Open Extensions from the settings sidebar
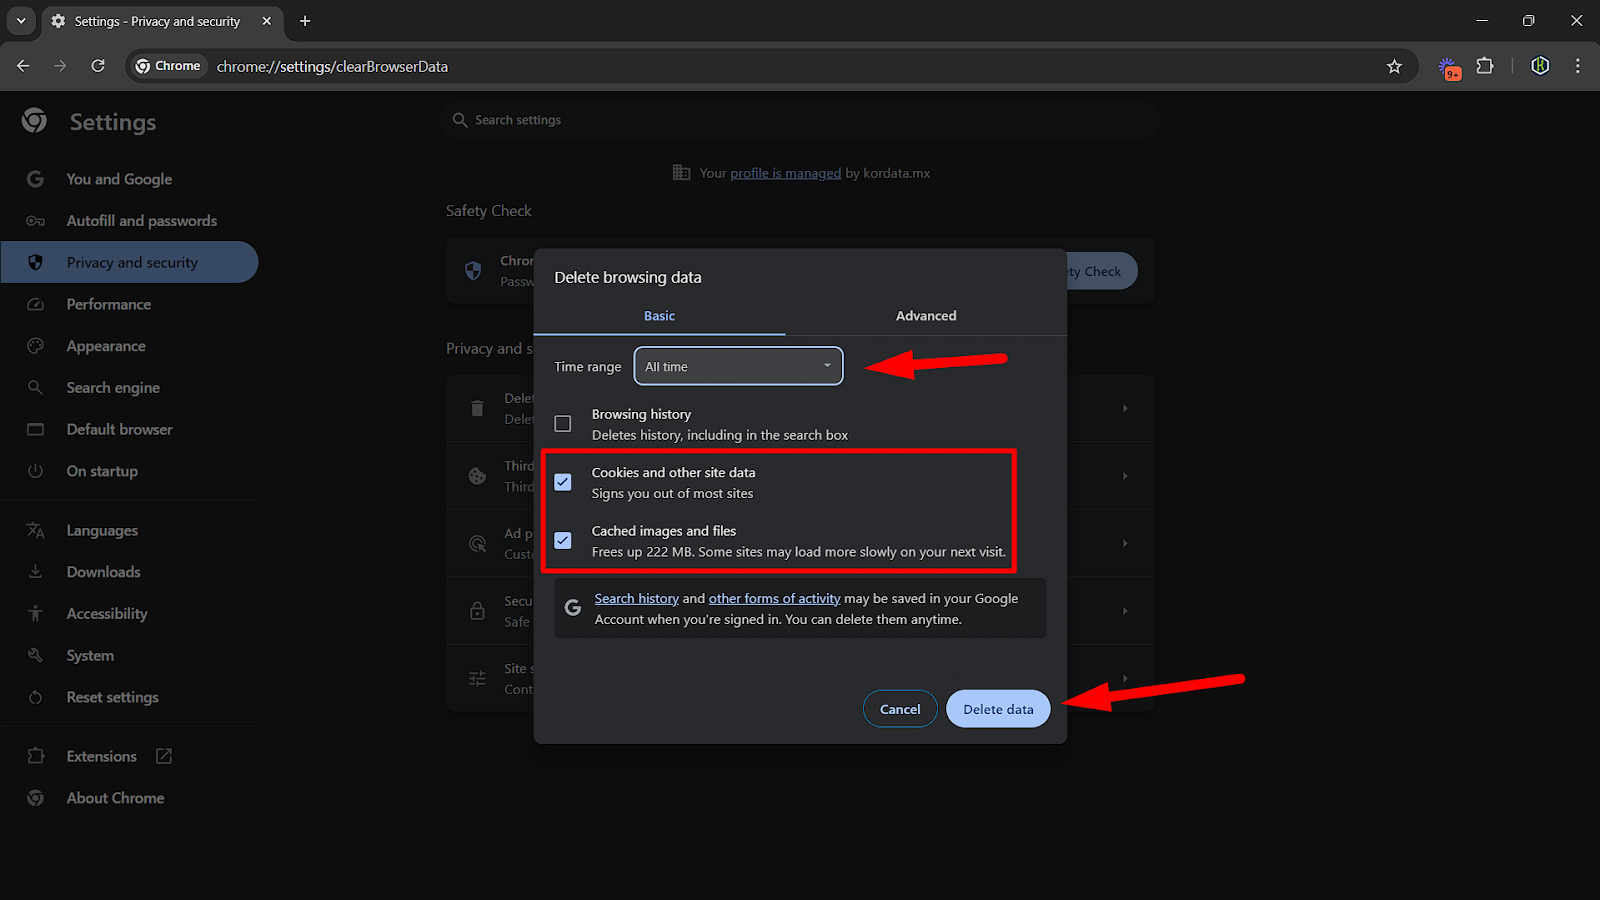The height and width of the screenshot is (900, 1600). [x=101, y=756]
